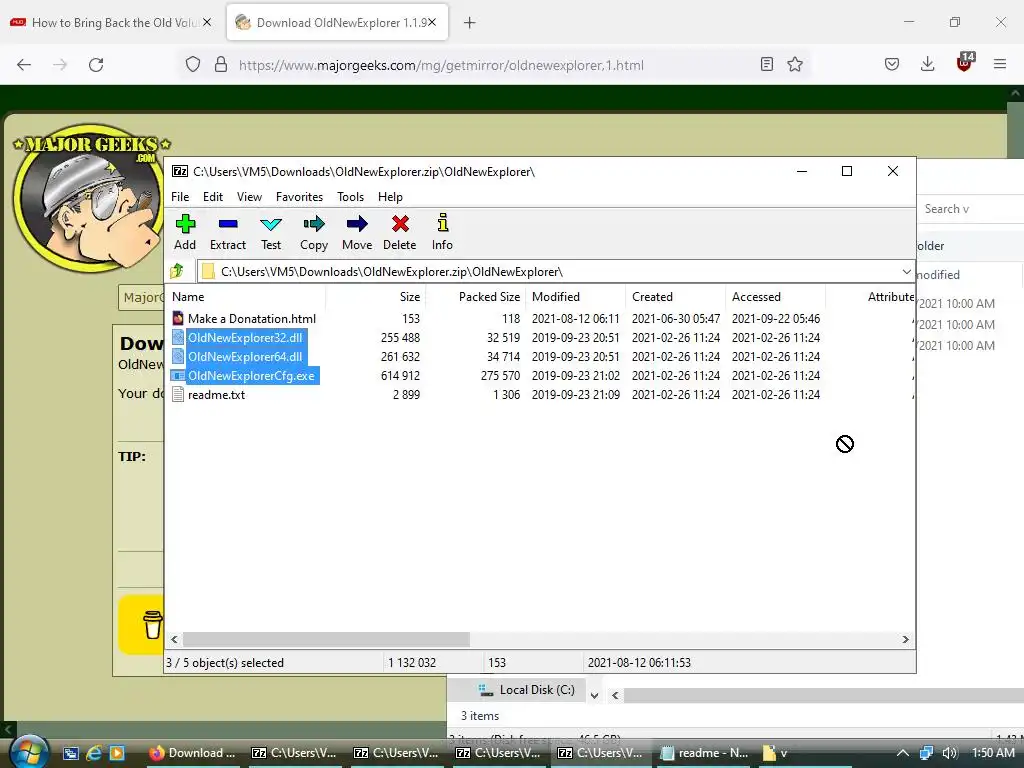Viewport: 1024px width, 768px height.
Task: Open the Tools menu in 7-Zip
Action: (351, 197)
